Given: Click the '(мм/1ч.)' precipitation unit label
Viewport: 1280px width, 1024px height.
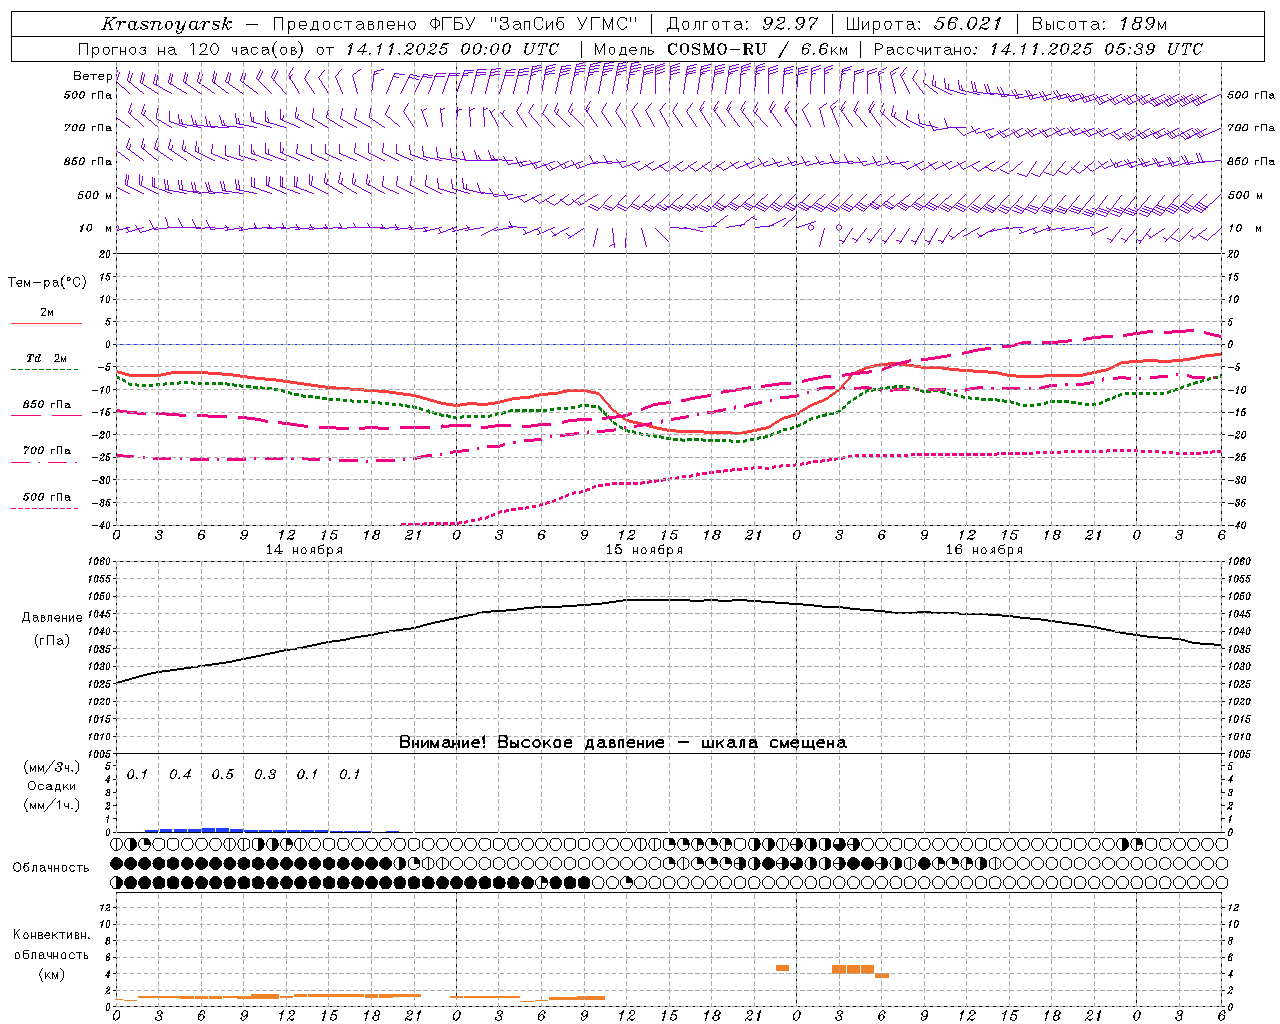Looking at the screenshot, I should click(x=52, y=805).
